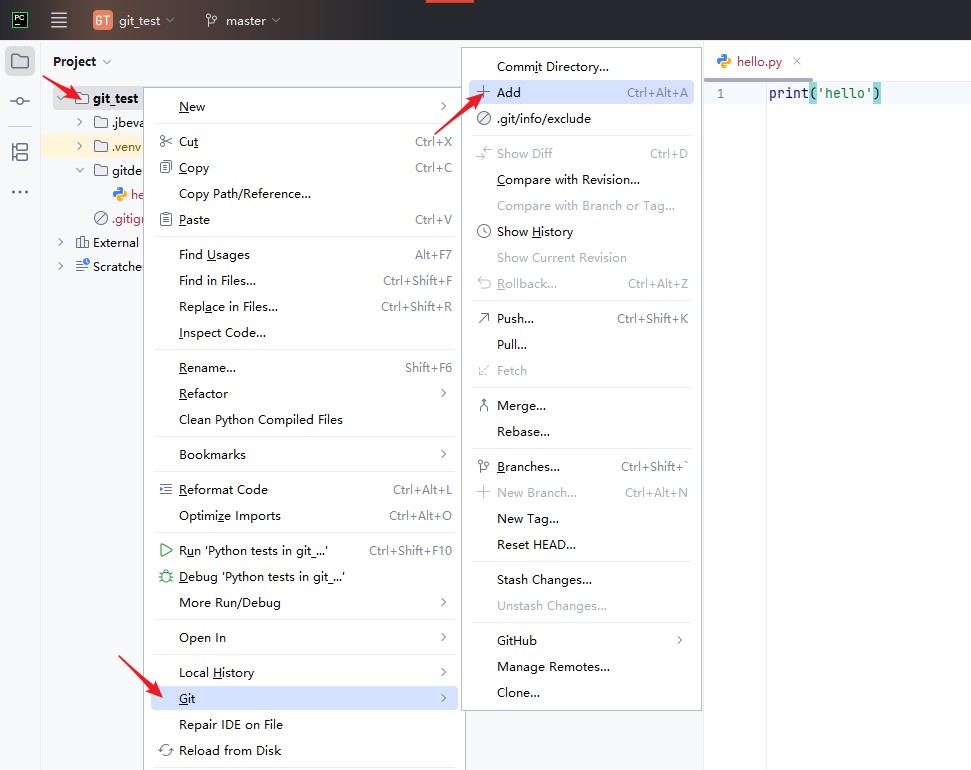
Task: Open the hamburger main menu icon
Action: (x=59, y=20)
